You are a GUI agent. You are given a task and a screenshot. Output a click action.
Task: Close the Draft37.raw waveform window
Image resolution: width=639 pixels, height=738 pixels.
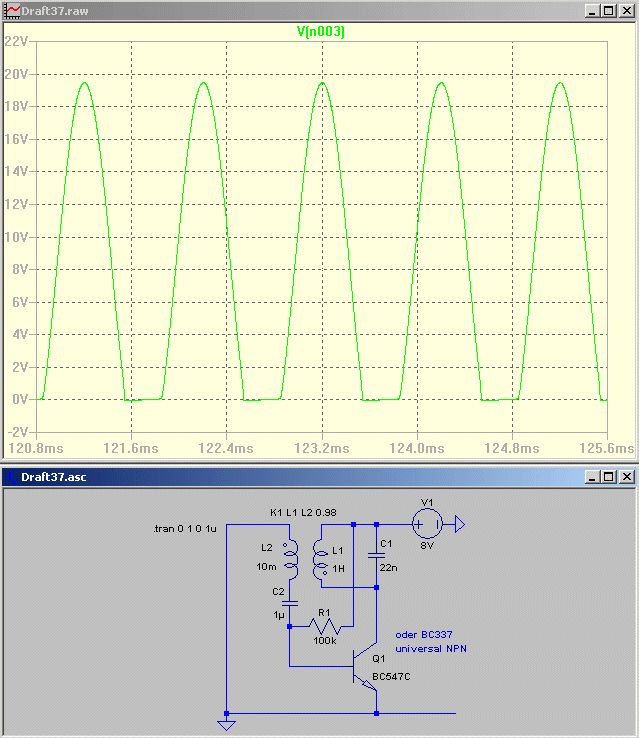(x=627, y=10)
